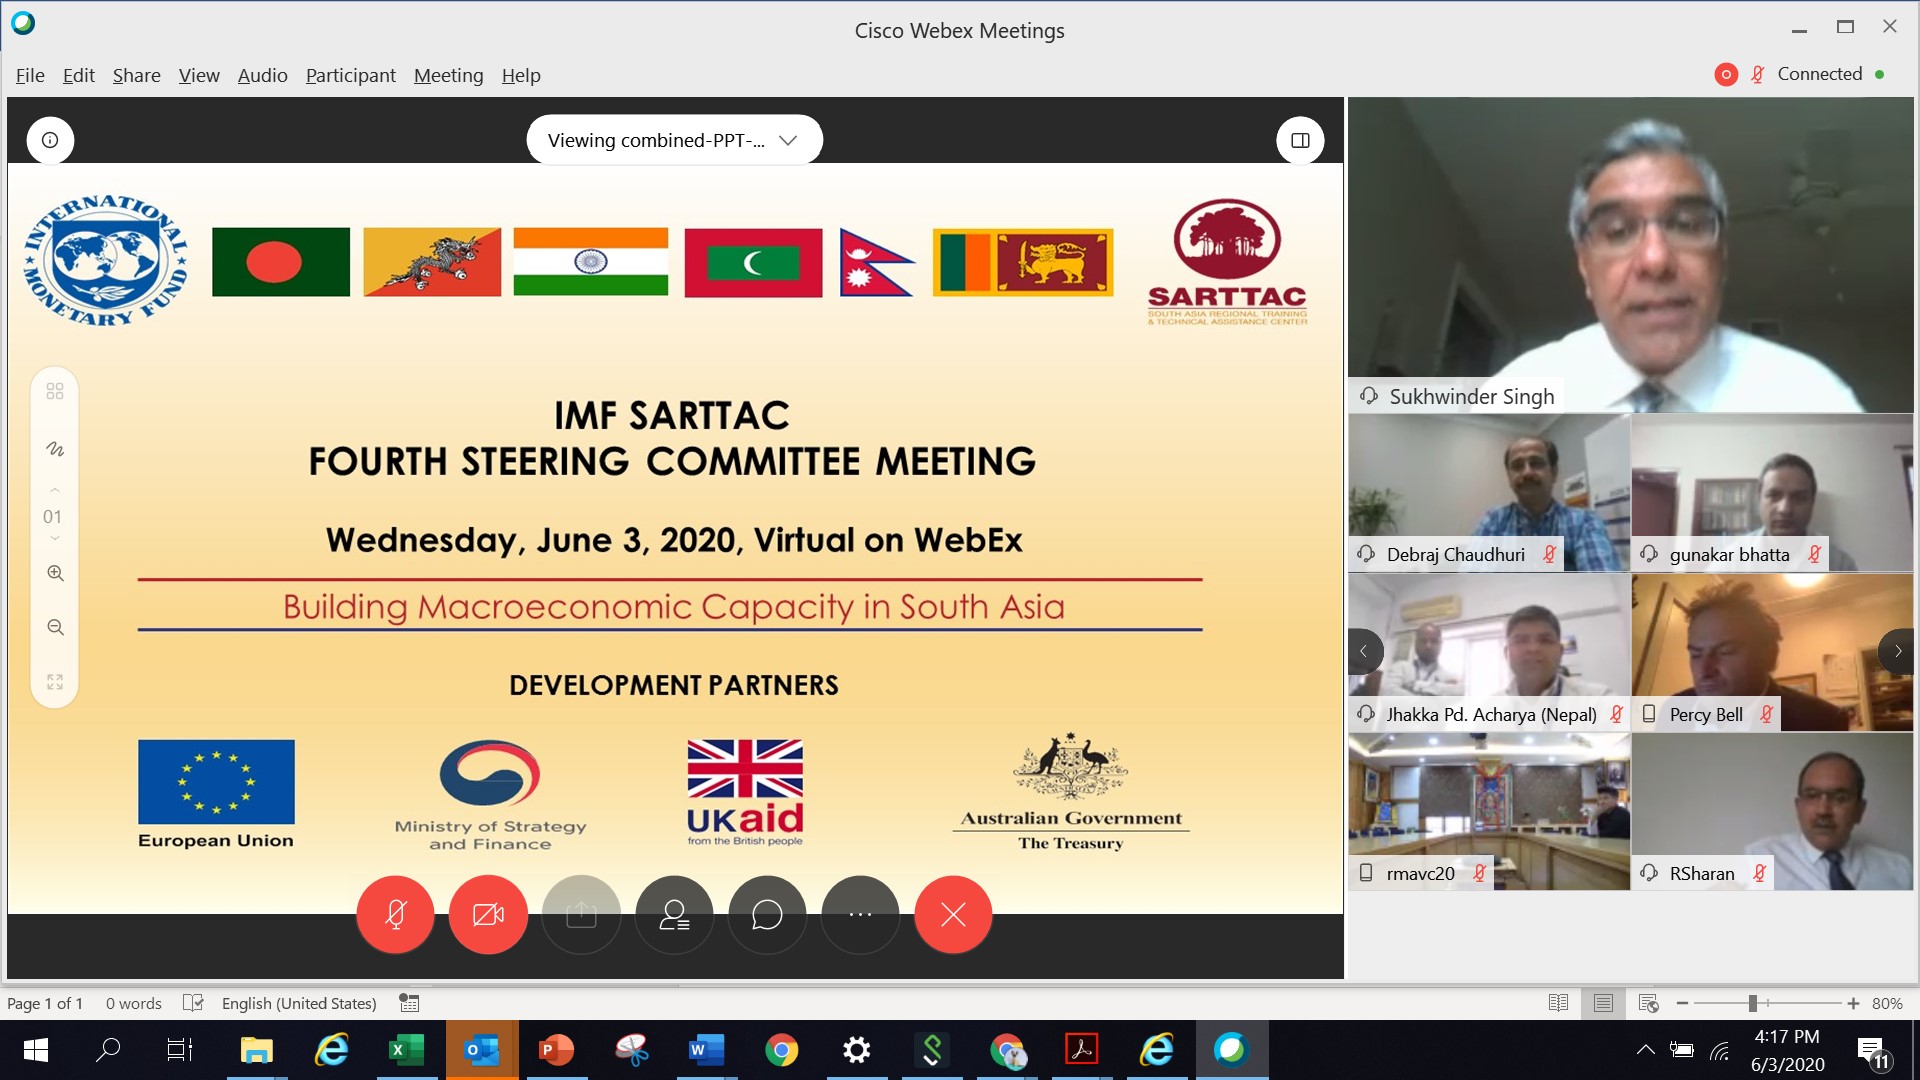Screen dimensions: 1920x1080
Task: Start your video camera
Action: 488,914
